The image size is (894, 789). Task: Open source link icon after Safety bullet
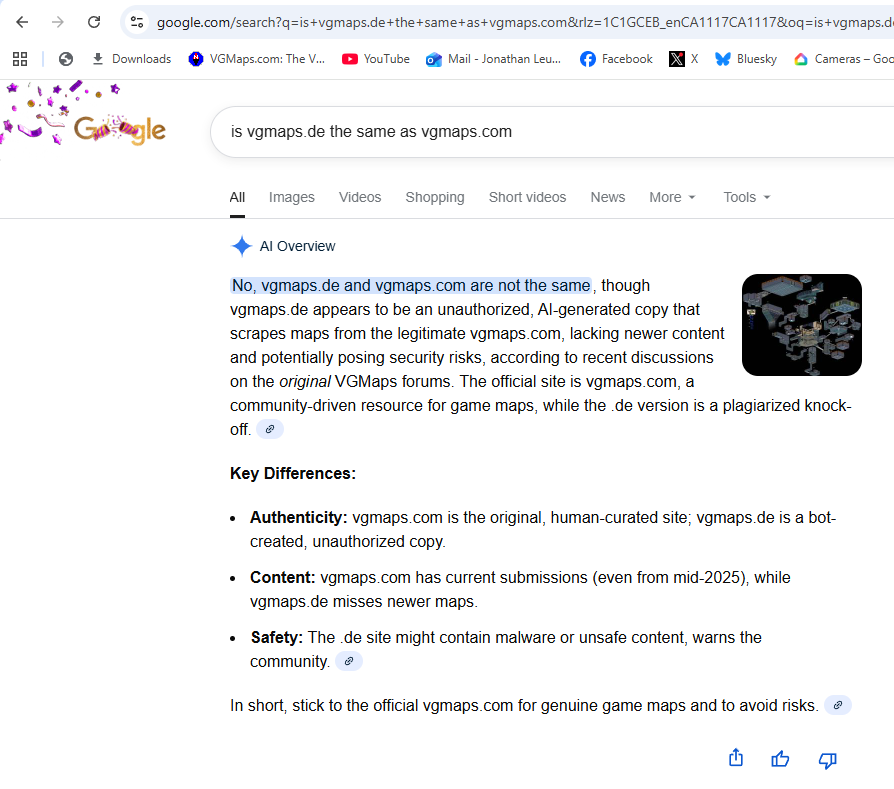(x=348, y=661)
